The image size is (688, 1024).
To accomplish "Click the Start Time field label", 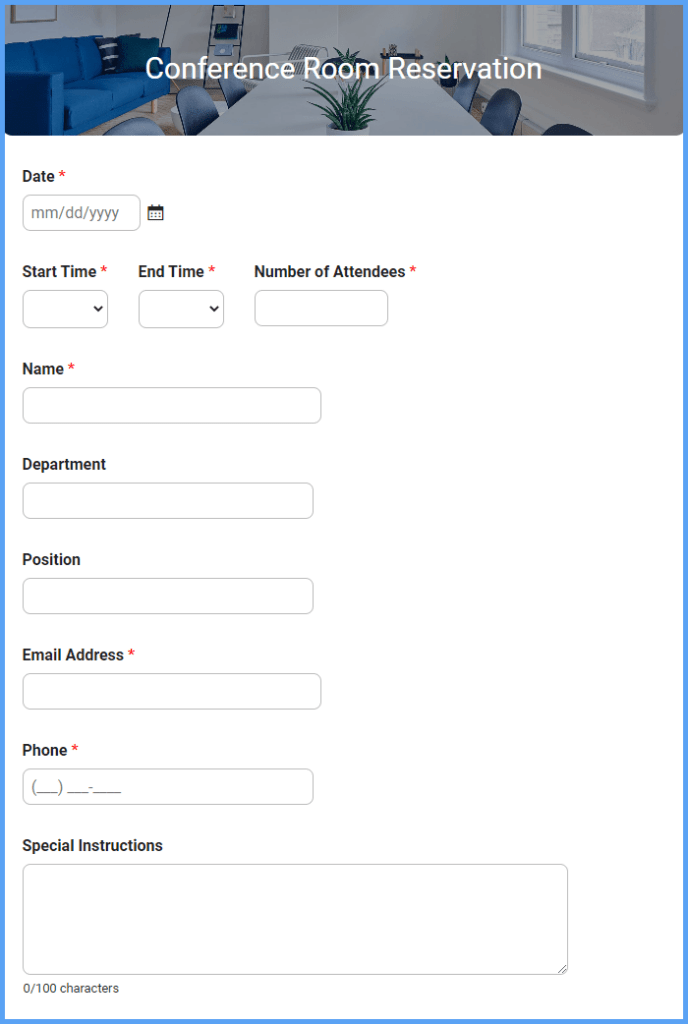I will point(59,272).
